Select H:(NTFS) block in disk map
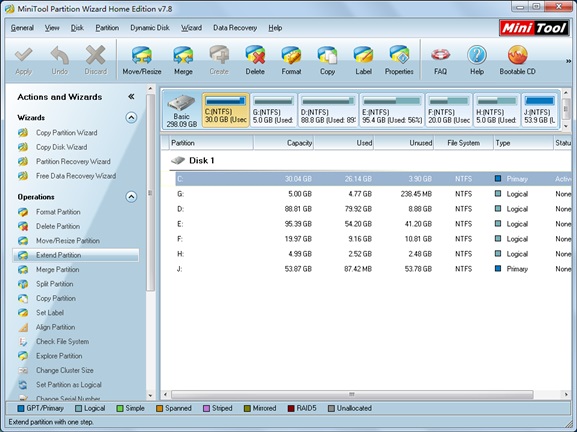577x432 pixels. coord(497,110)
